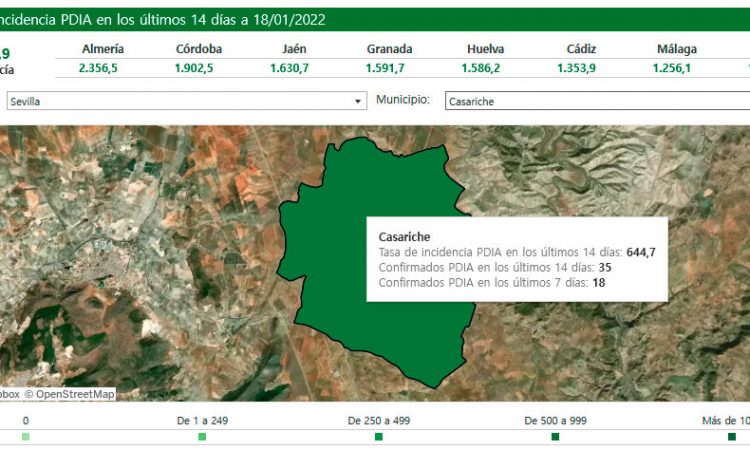750x450 pixels.
Task: Click the Córdoba incidence value 1.902,5
Action: 199,68
